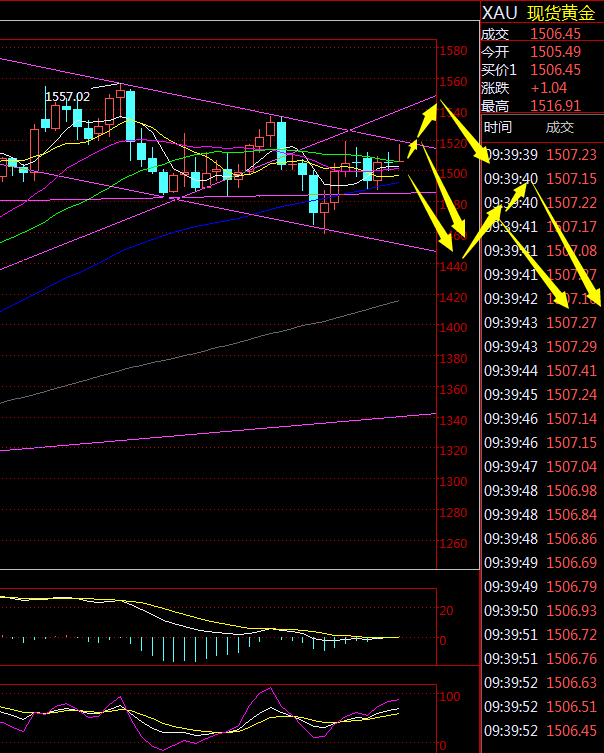Click the MACD histogram indicator pane
Image resolution: width=604 pixels, height=753 pixels.
coord(218,627)
